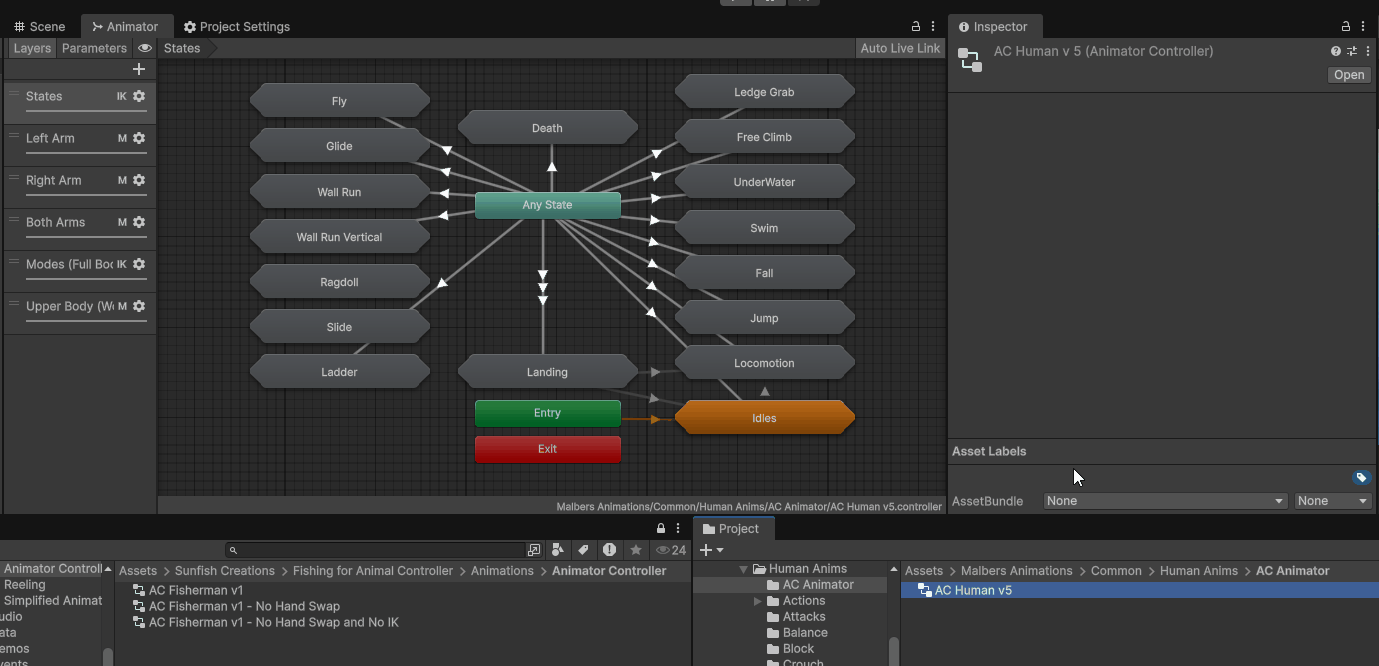The width and height of the screenshot is (1379, 666).
Task: Toggle the Inspector panel lock icon
Action: tap(1346, 27)
